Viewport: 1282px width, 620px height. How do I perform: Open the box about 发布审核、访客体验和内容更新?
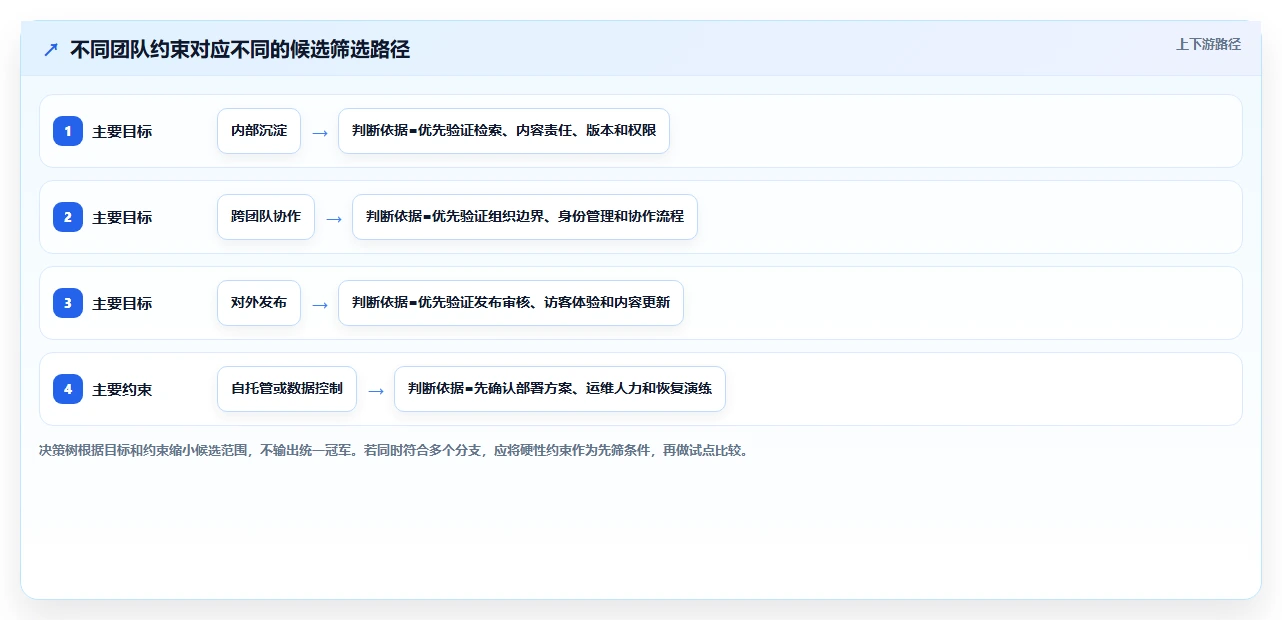(511, 303)
